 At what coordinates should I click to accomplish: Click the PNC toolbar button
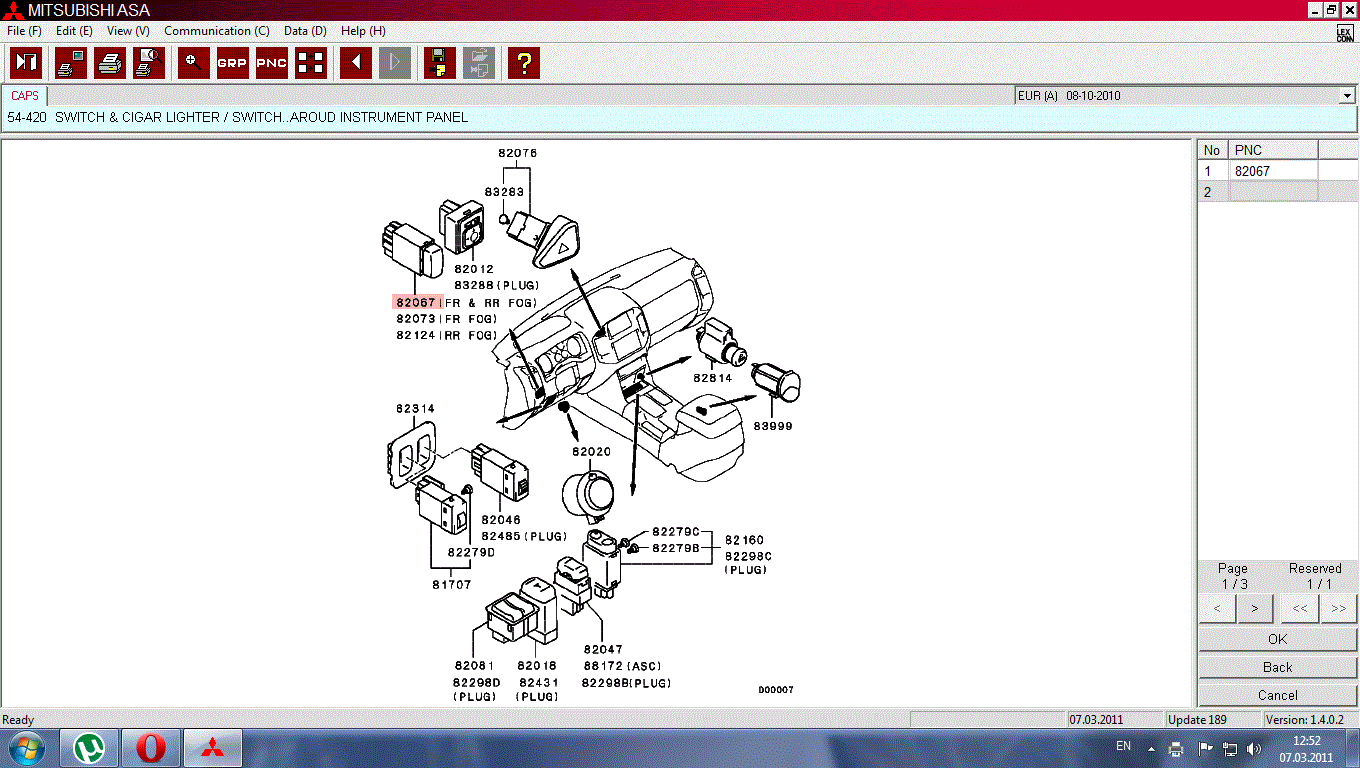(x=271, y=63)
